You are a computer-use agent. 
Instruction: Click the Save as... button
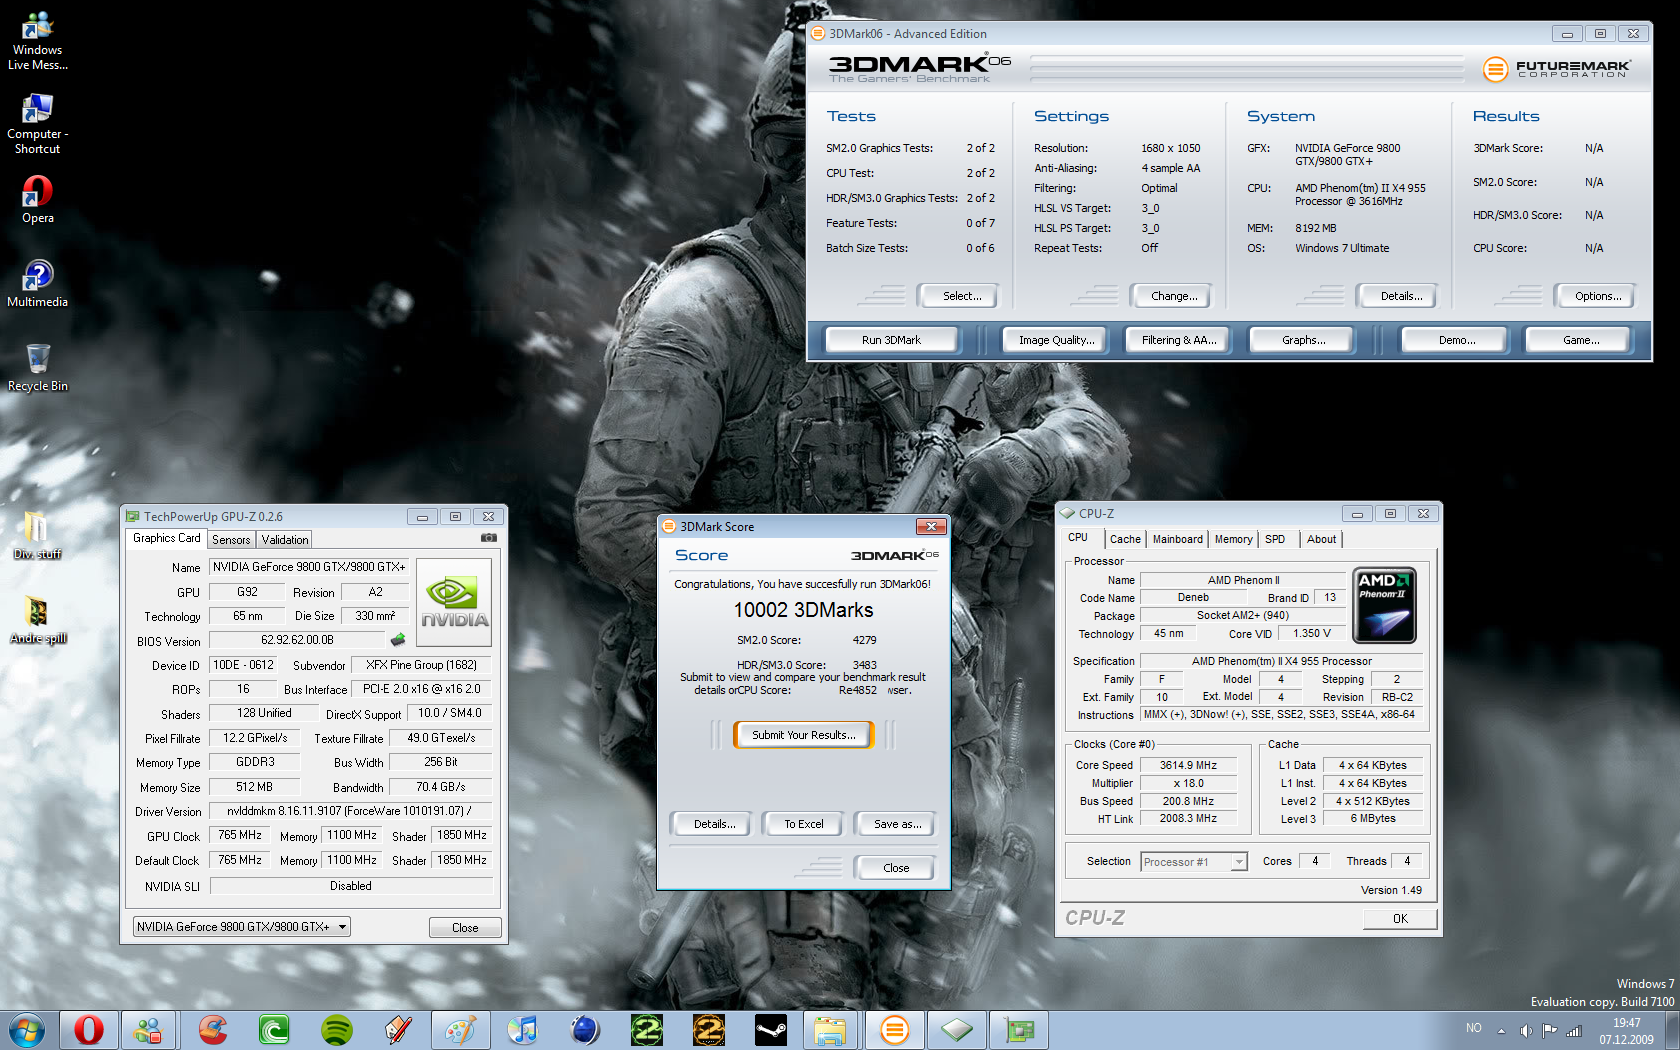(897, 824)
